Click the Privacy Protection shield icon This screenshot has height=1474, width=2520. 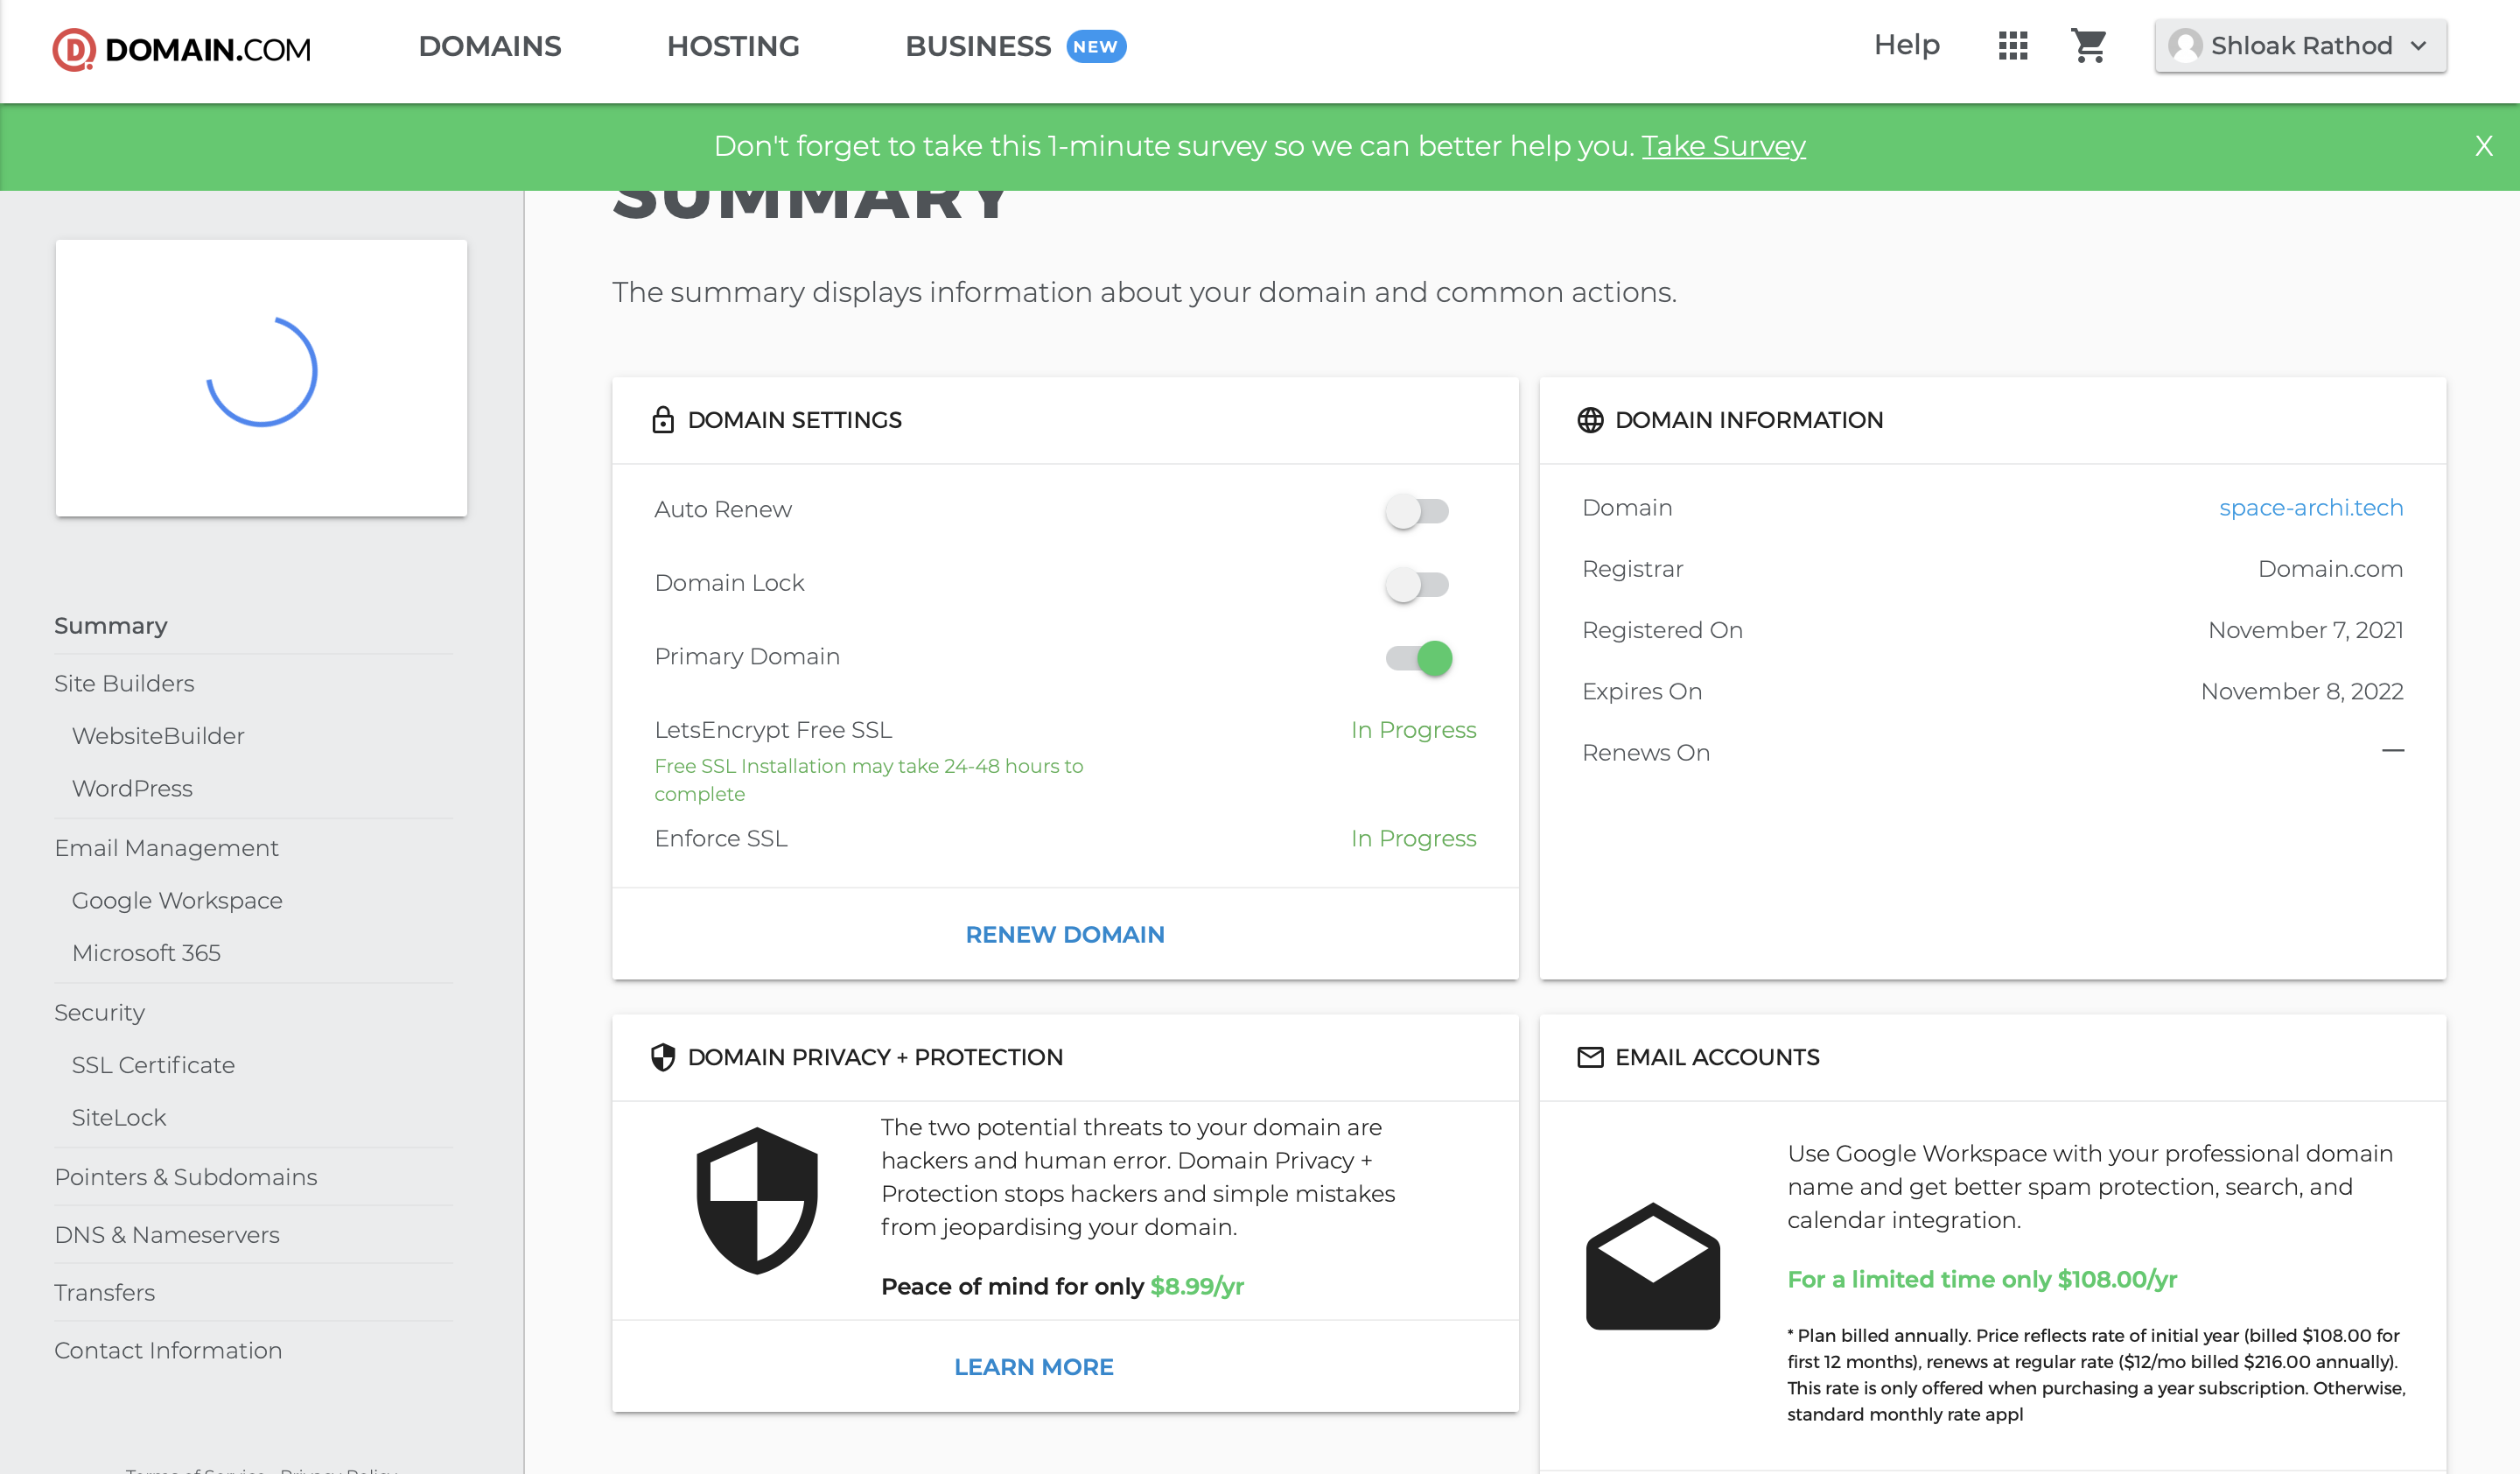662,1057
